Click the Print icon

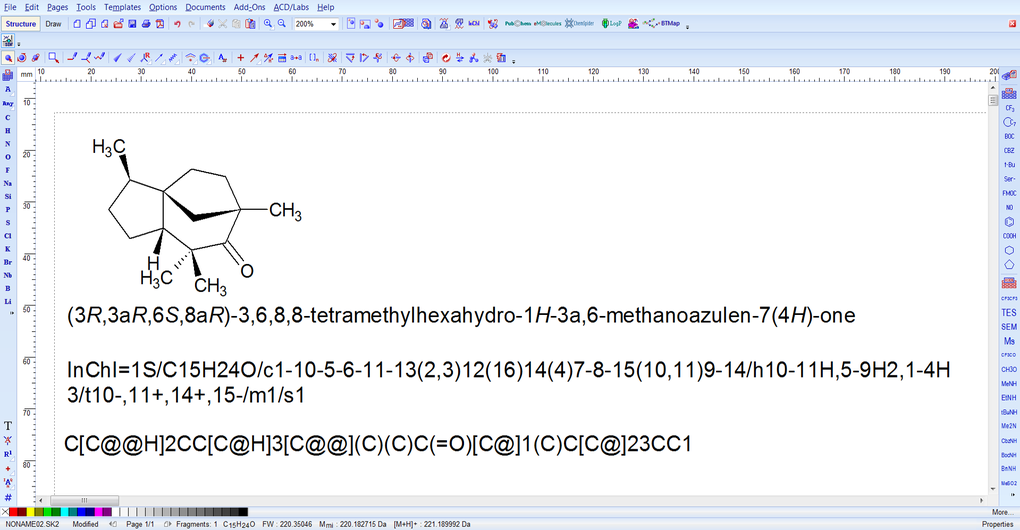coord(146,24)
